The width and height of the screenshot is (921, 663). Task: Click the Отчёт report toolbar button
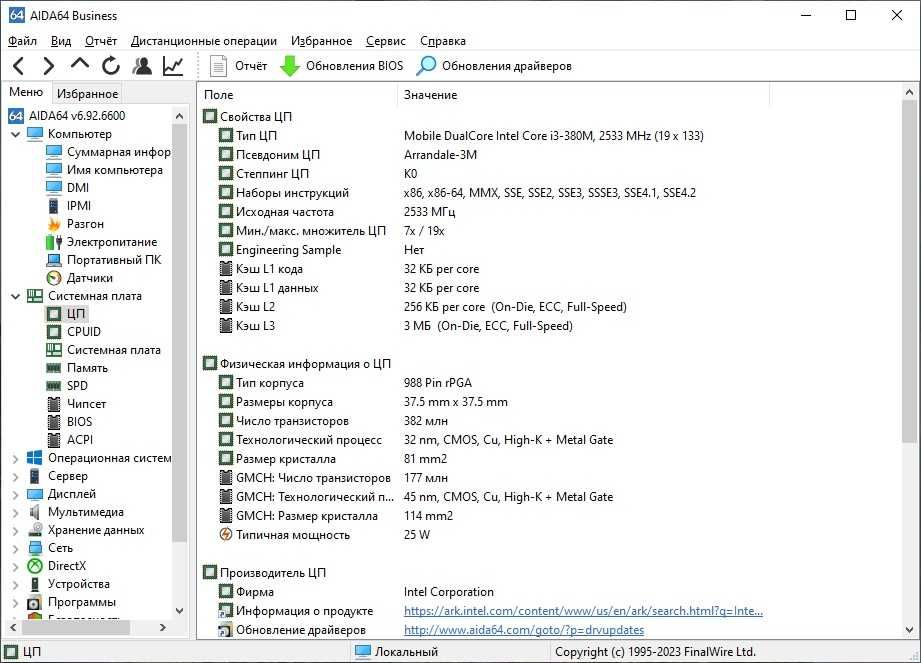[238, 66]
